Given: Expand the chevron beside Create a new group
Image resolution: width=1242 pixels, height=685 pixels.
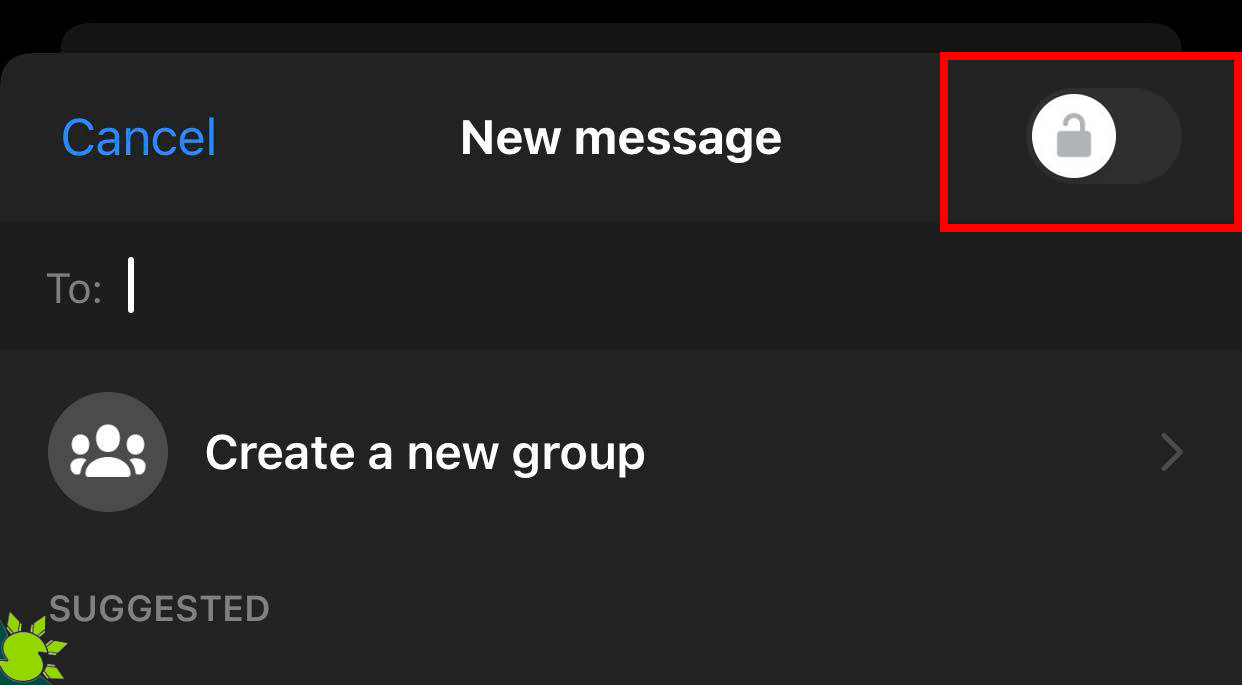Looking at the screenshot, I should [1172, 452].
